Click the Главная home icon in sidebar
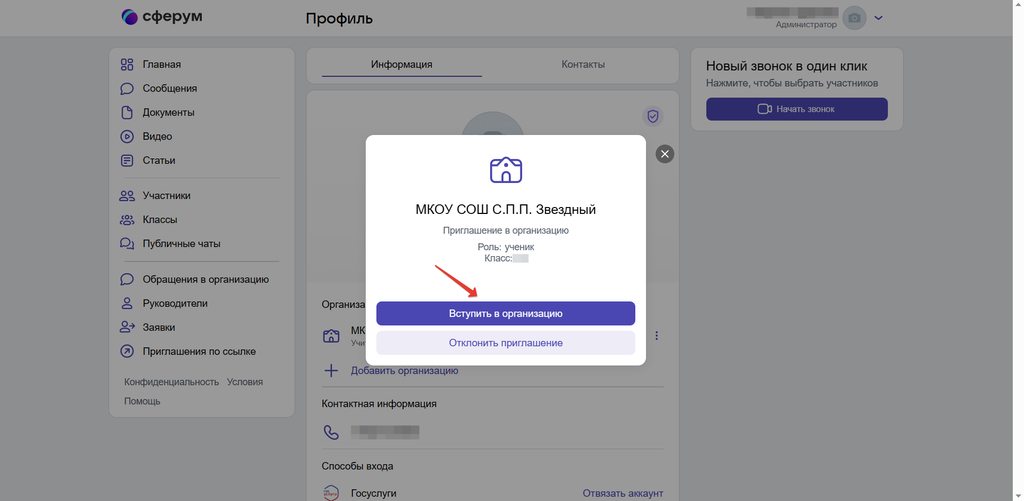 tap(127, 64)
